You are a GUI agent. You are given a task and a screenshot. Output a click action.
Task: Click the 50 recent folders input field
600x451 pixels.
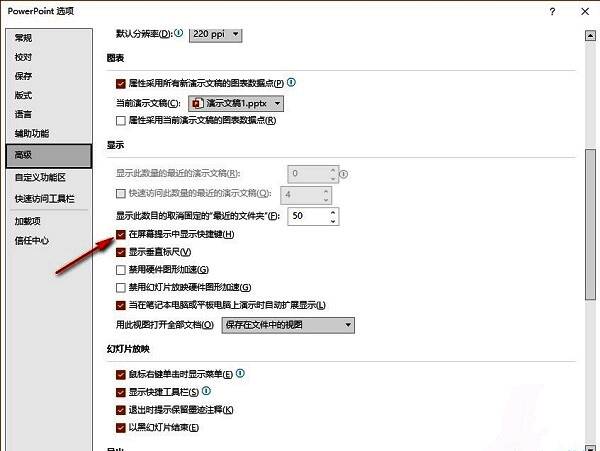point(308,217)
